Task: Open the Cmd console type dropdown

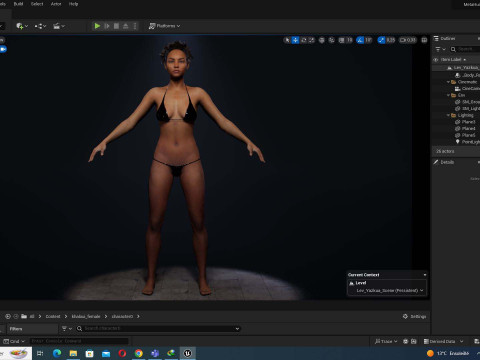Action: coord(14,341)
